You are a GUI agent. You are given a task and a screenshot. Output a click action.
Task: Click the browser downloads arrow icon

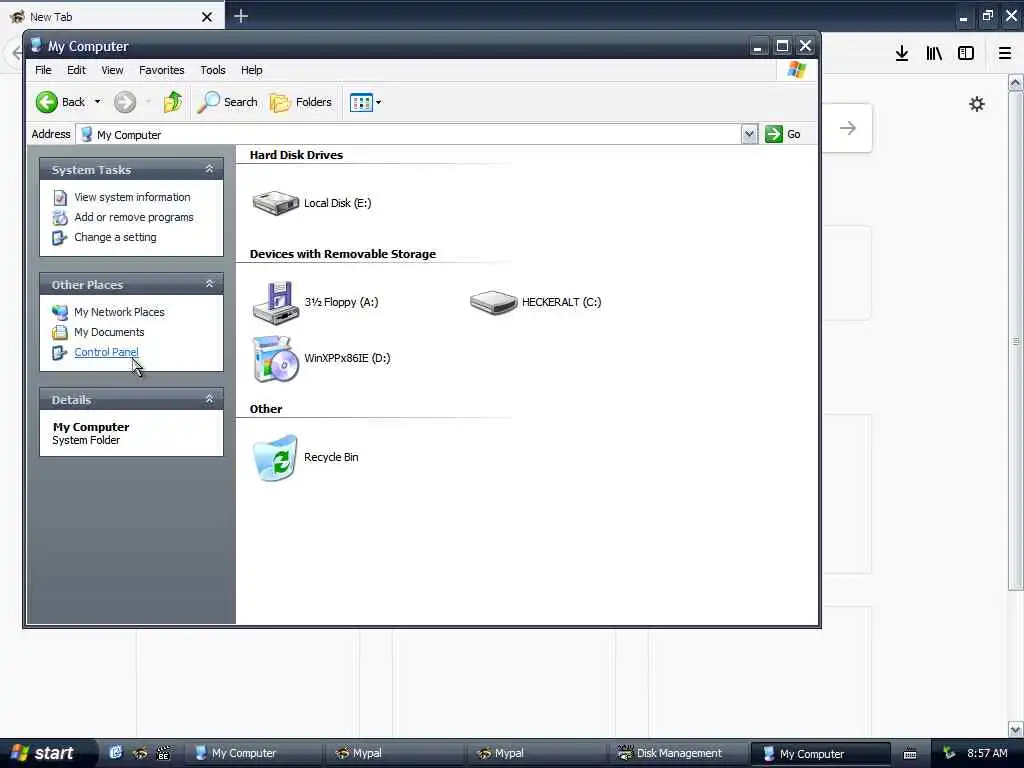pos(902,53)
